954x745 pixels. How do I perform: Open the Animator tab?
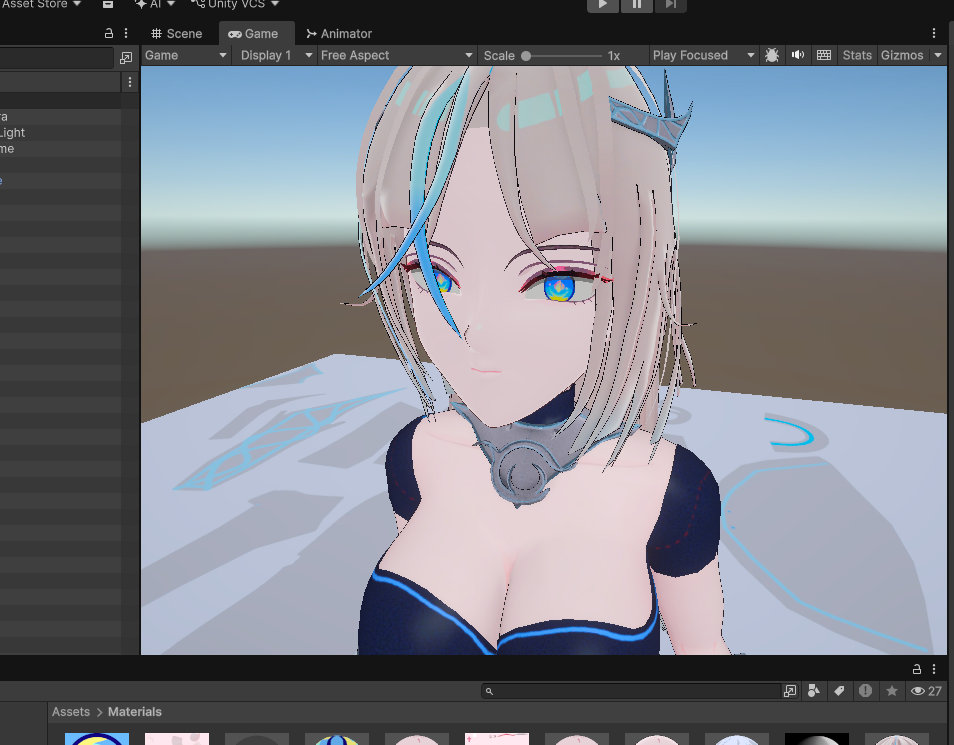pos(339,33)
